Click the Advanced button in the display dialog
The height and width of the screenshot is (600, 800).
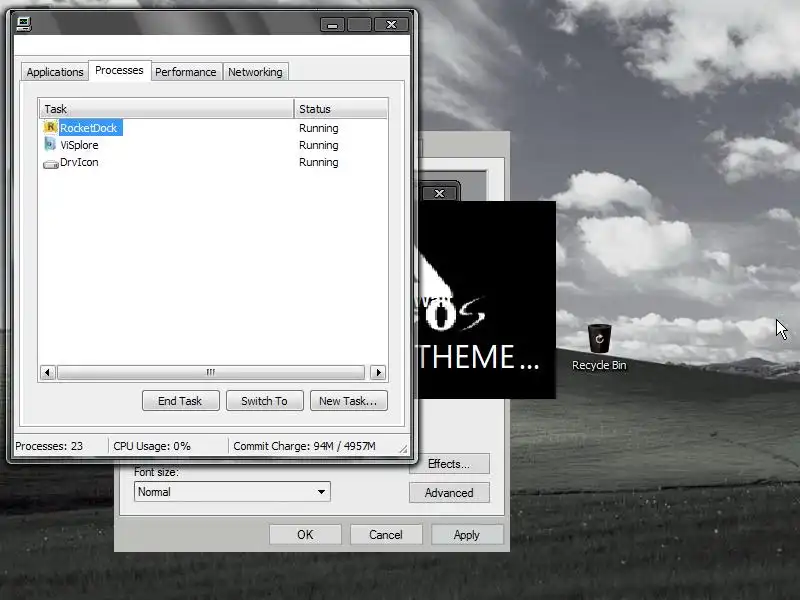tap(449, 493)
